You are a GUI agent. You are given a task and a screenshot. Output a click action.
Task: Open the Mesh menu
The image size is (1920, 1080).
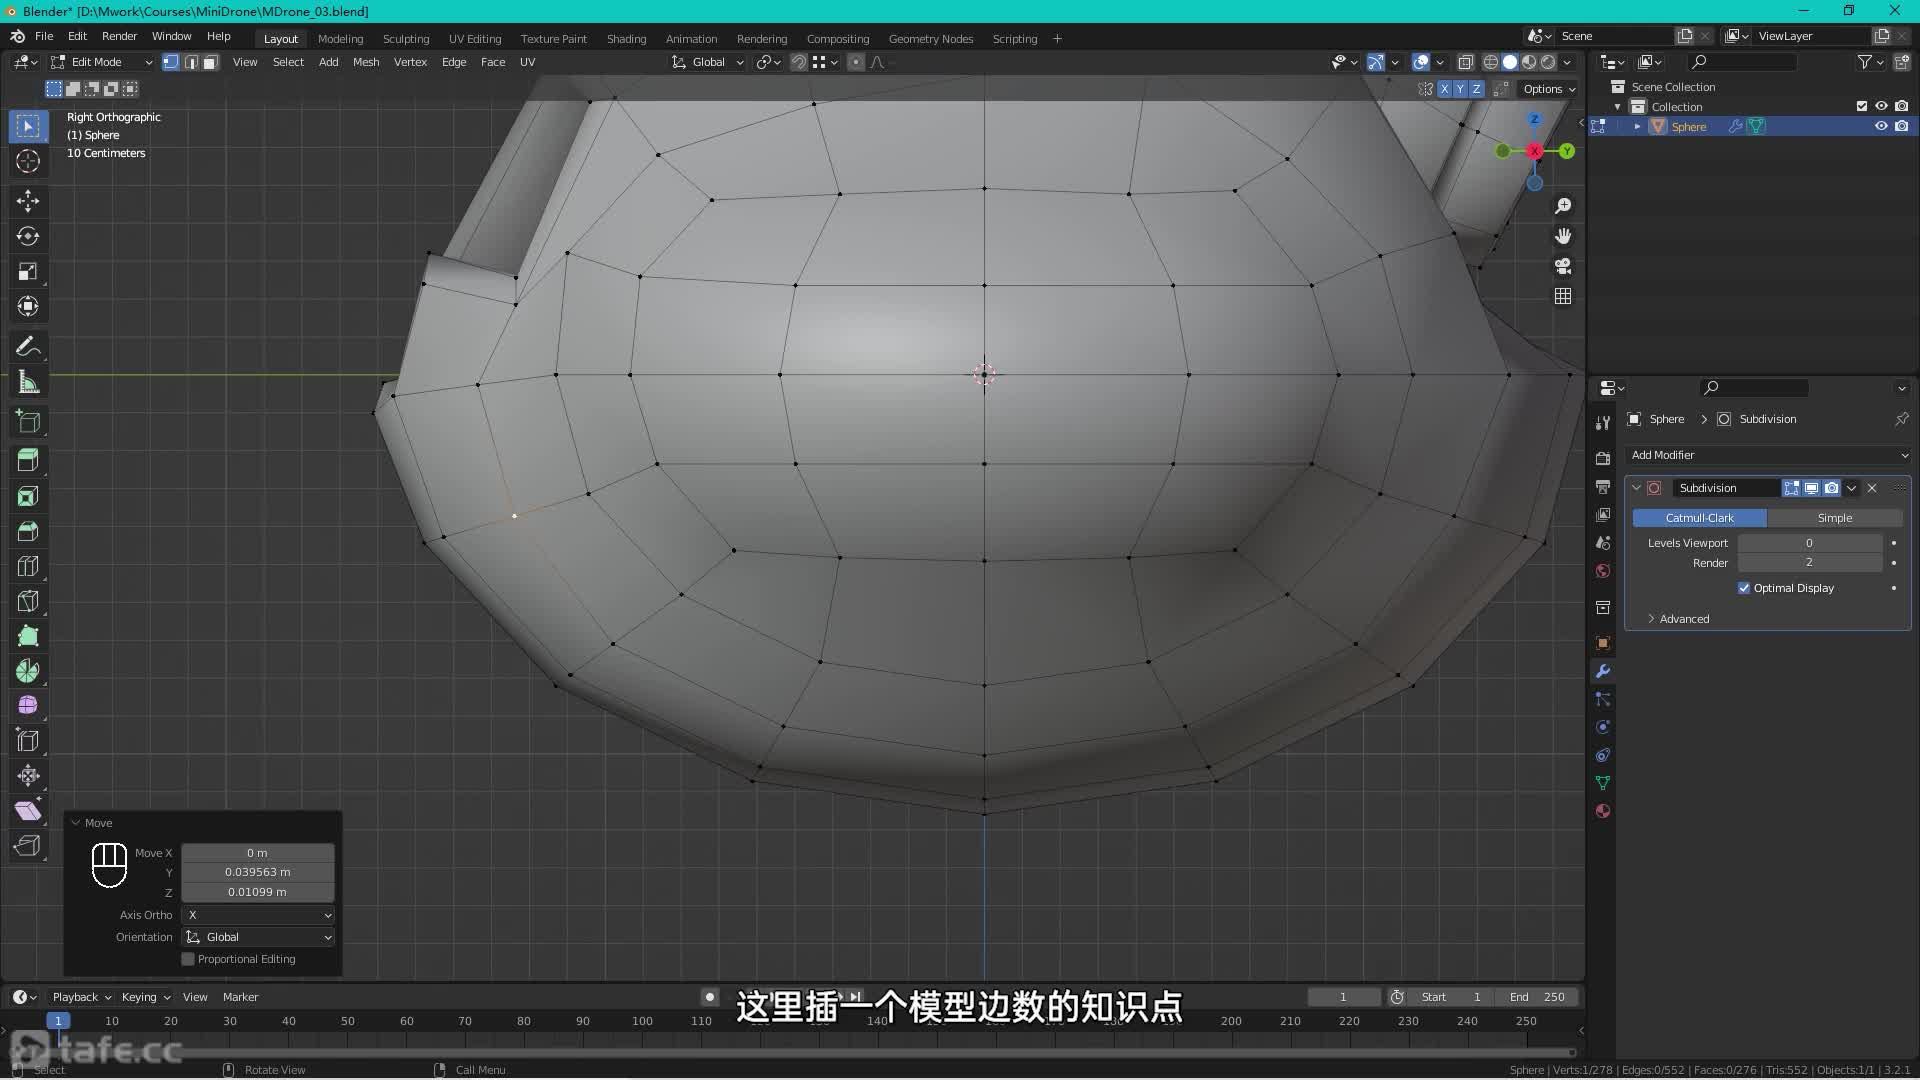click(x=366, y=62)
